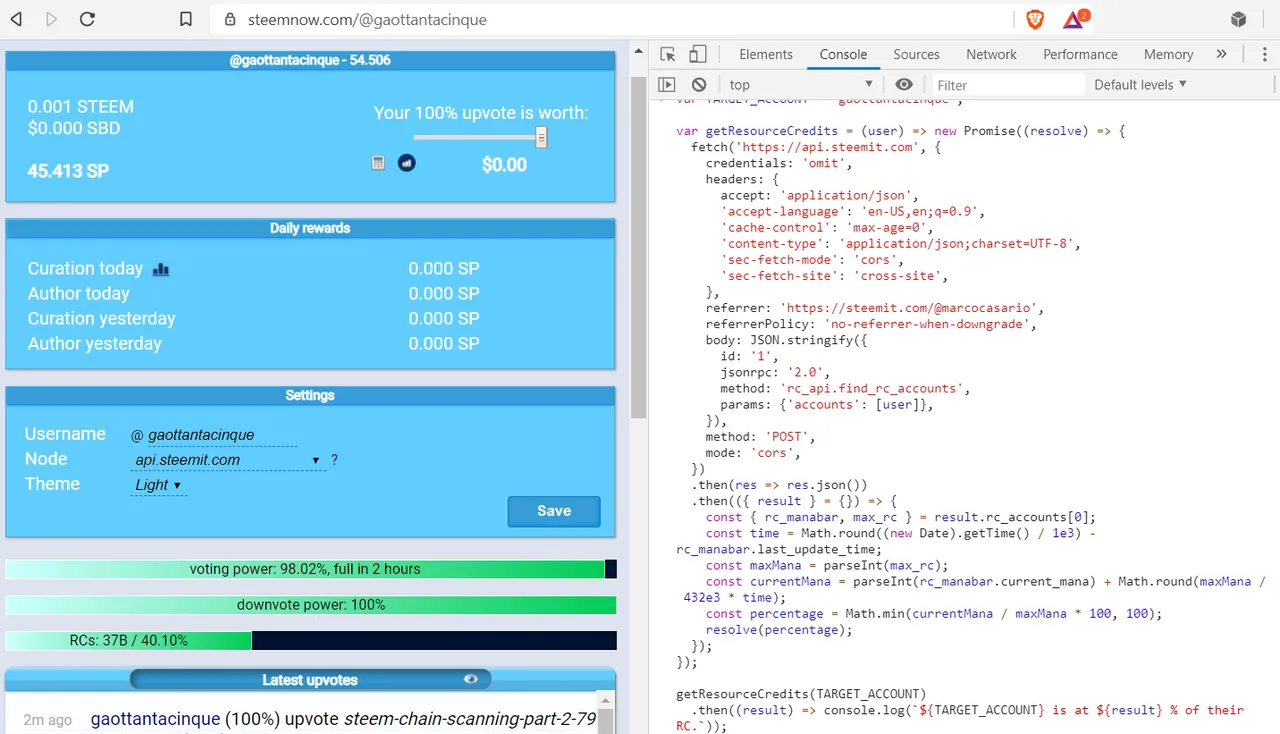Click the eye icon to create live expression
This screenshot has height=734, width=1280.
904,85
